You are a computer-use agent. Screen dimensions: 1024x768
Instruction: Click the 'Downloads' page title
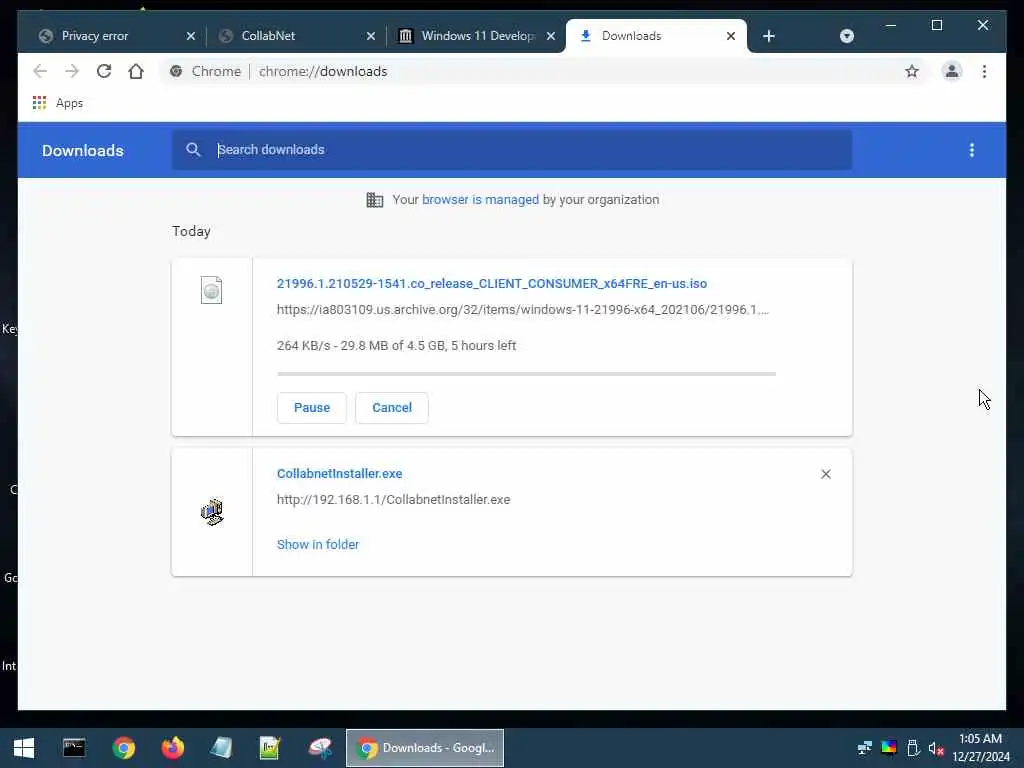pyautogui.click(x=83, y=150)
